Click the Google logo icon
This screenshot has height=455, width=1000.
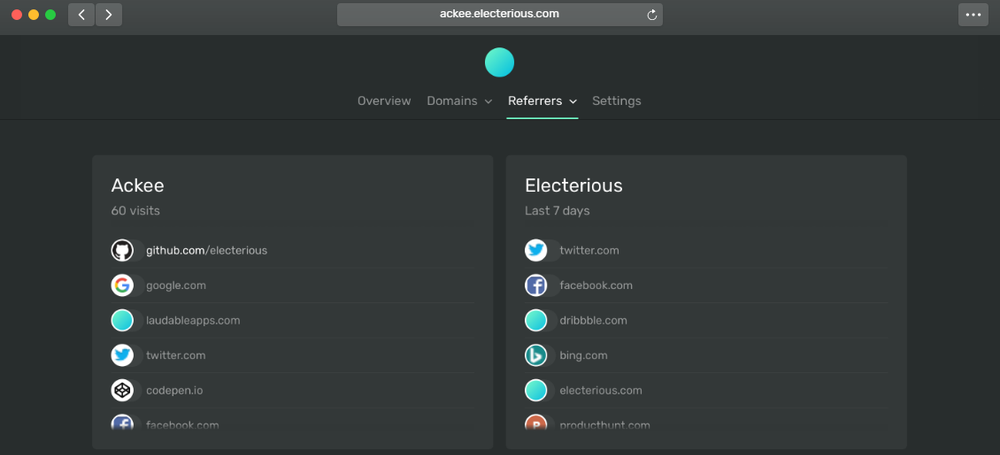coord(122,285)
